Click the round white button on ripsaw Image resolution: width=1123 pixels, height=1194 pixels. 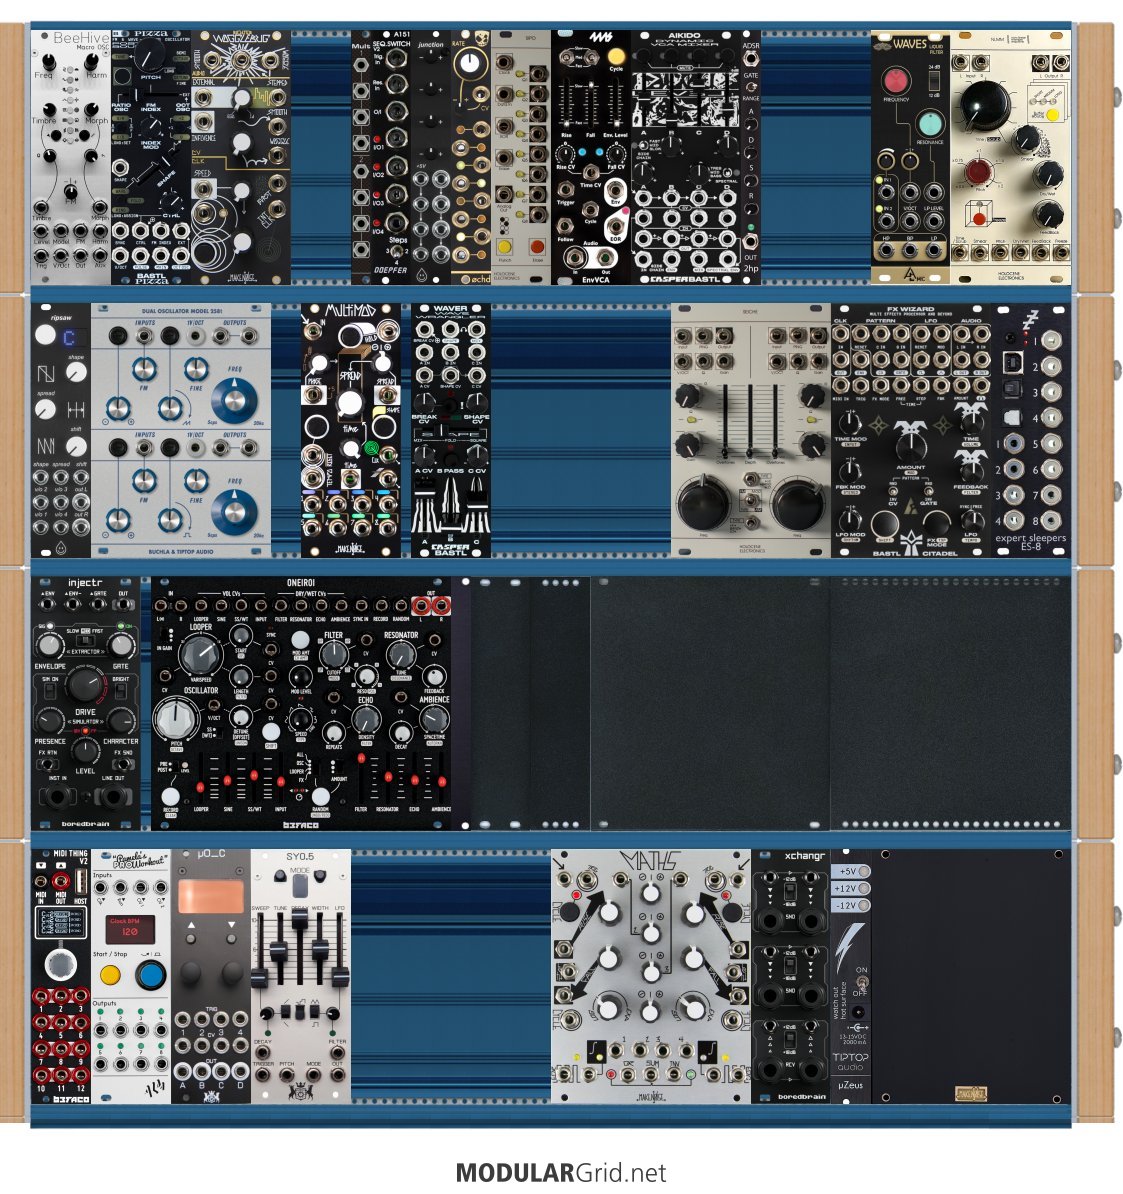tap(45, 334)
